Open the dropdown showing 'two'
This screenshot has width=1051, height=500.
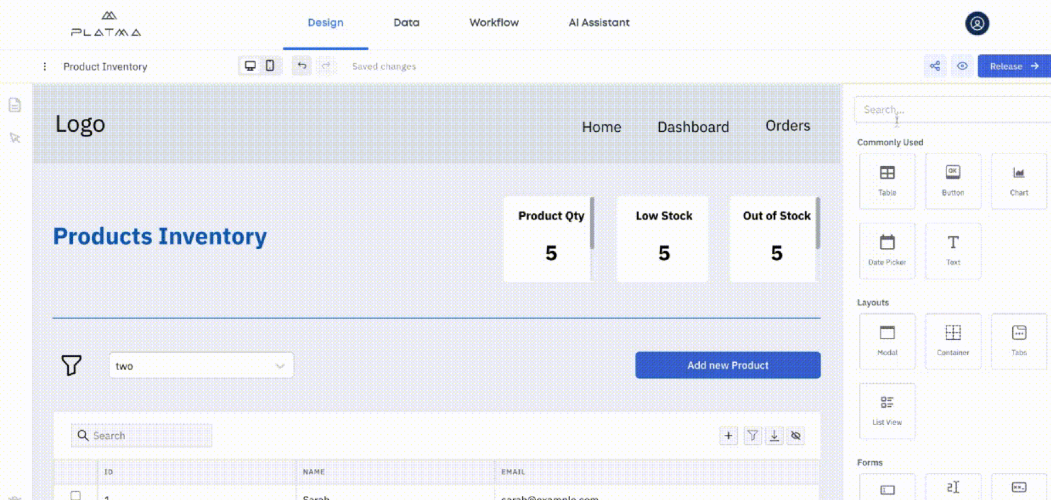point(201,365)
